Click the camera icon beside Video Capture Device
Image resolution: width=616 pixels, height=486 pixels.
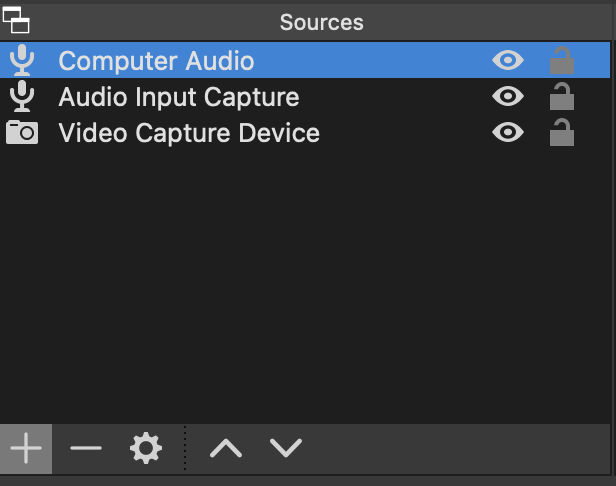[x=22, y=132]
